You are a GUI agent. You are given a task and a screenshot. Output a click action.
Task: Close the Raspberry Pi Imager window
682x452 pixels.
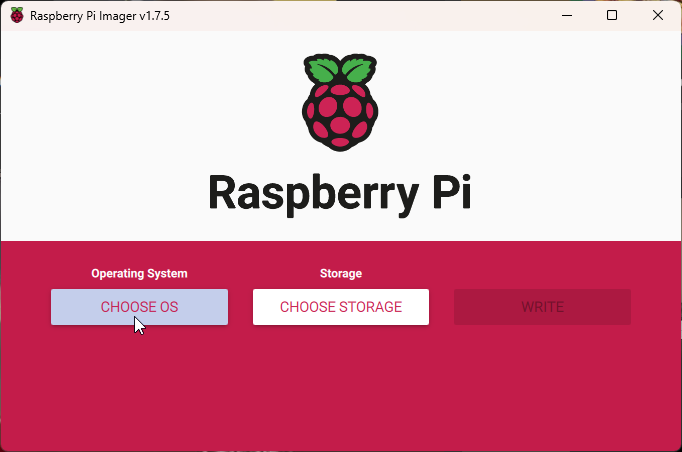click(x=658, y=15)
